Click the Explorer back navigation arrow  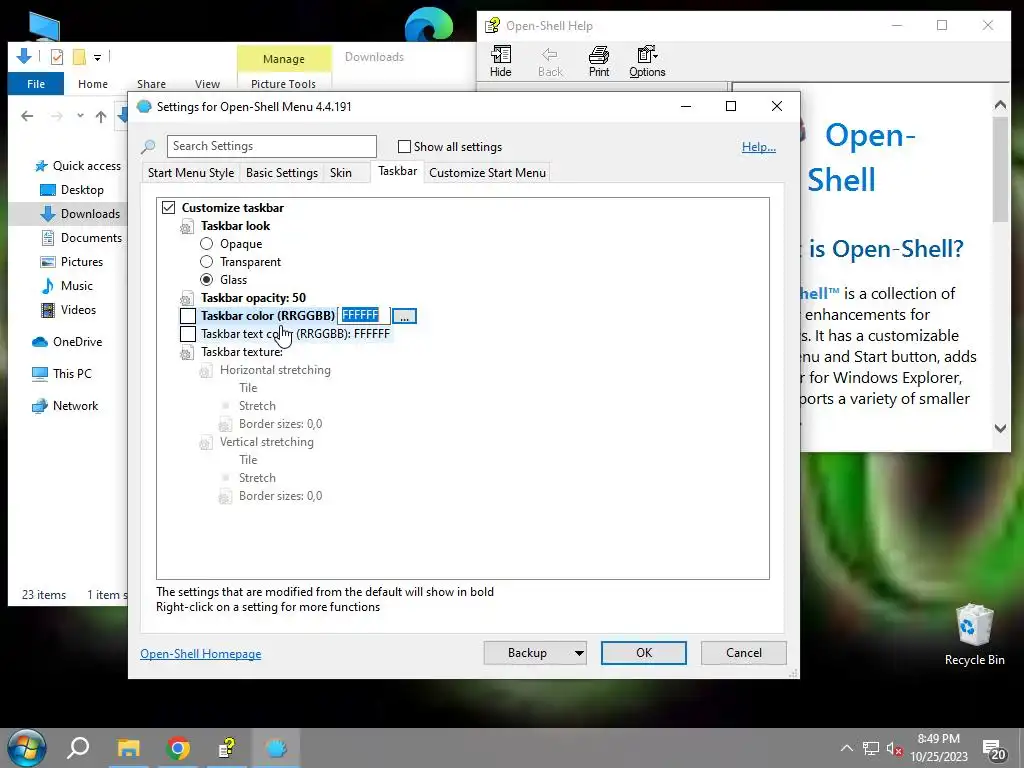27,116
